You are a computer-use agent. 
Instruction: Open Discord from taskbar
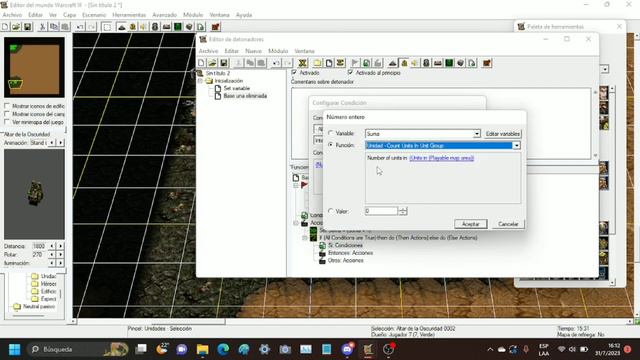click(347, 349)
